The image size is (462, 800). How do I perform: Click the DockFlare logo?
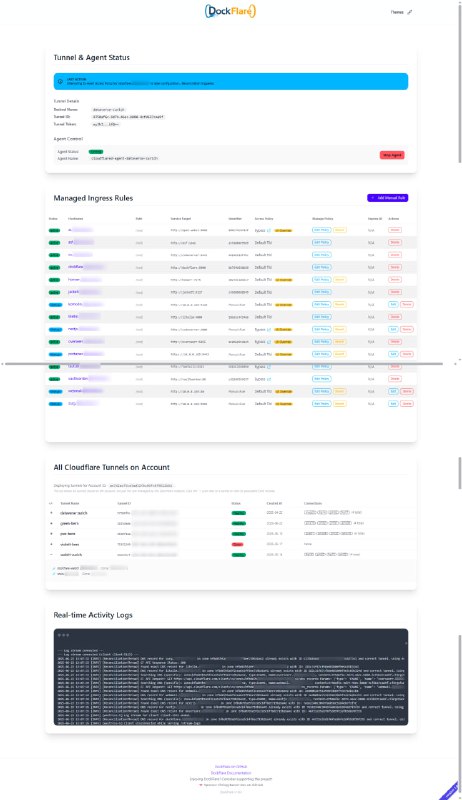tap(230, 11)
